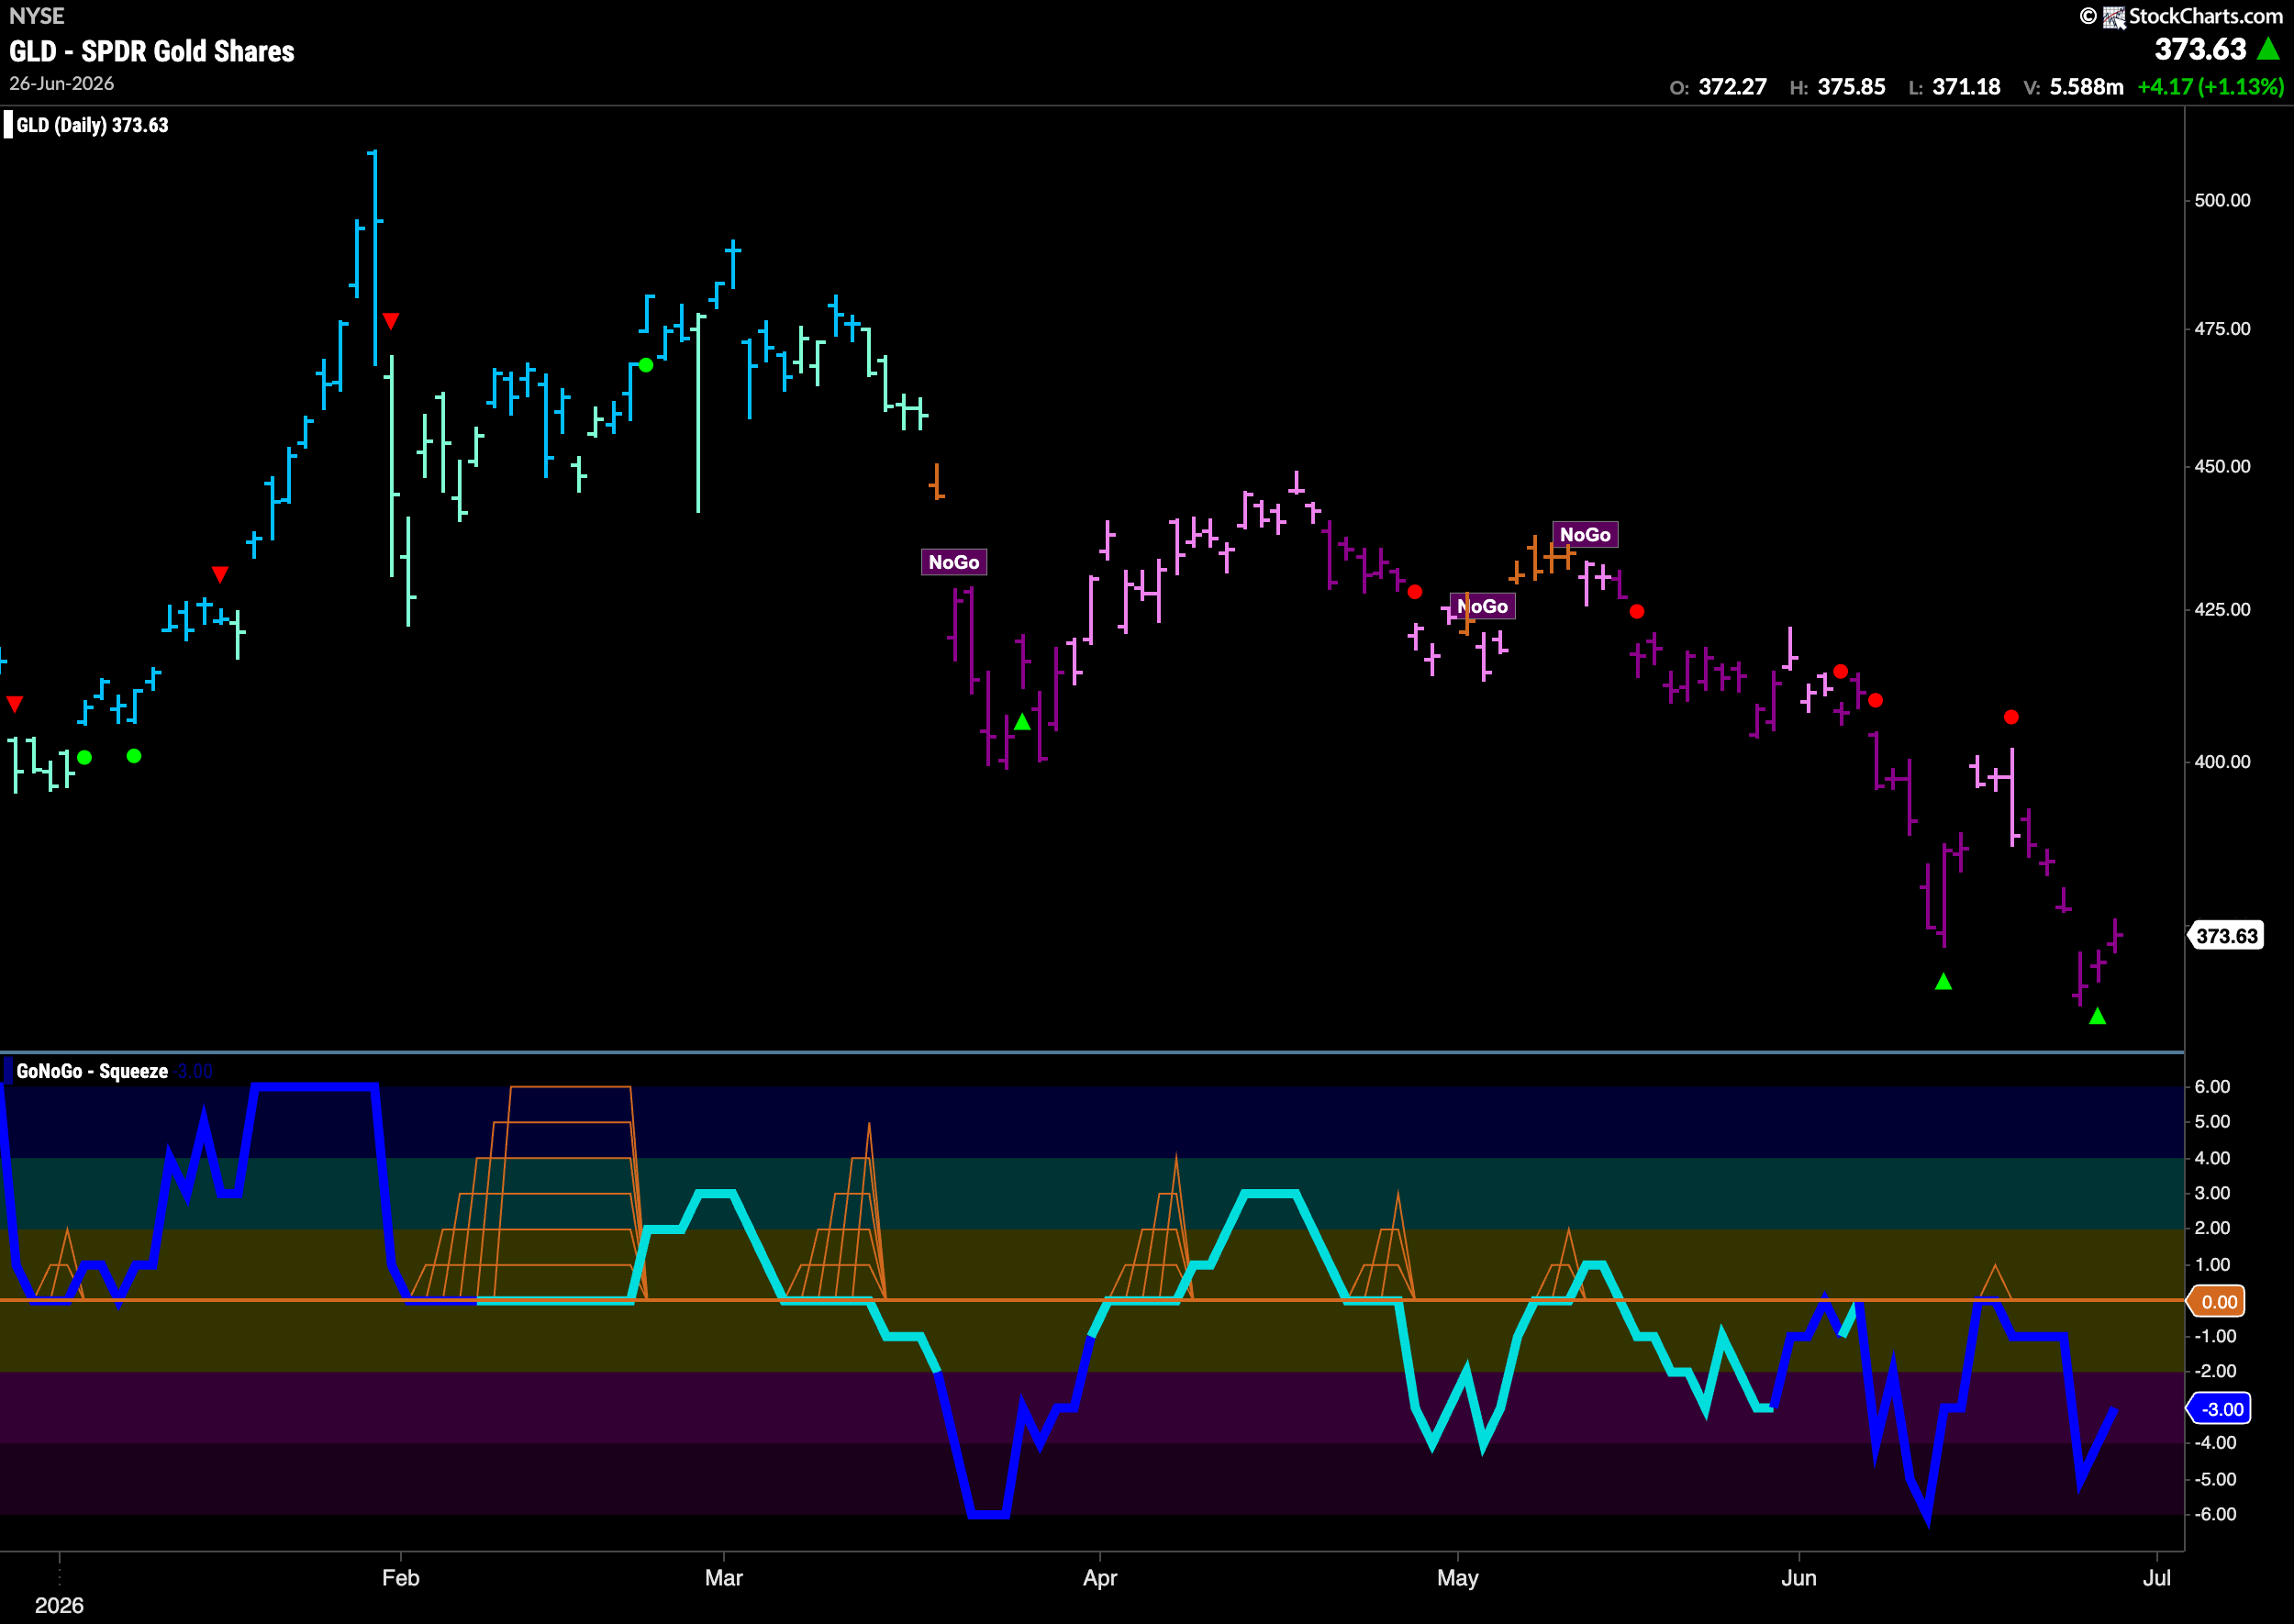Click the first red dot in early June
This screenshot has width=2294, height=1624.
point(1840,671)
